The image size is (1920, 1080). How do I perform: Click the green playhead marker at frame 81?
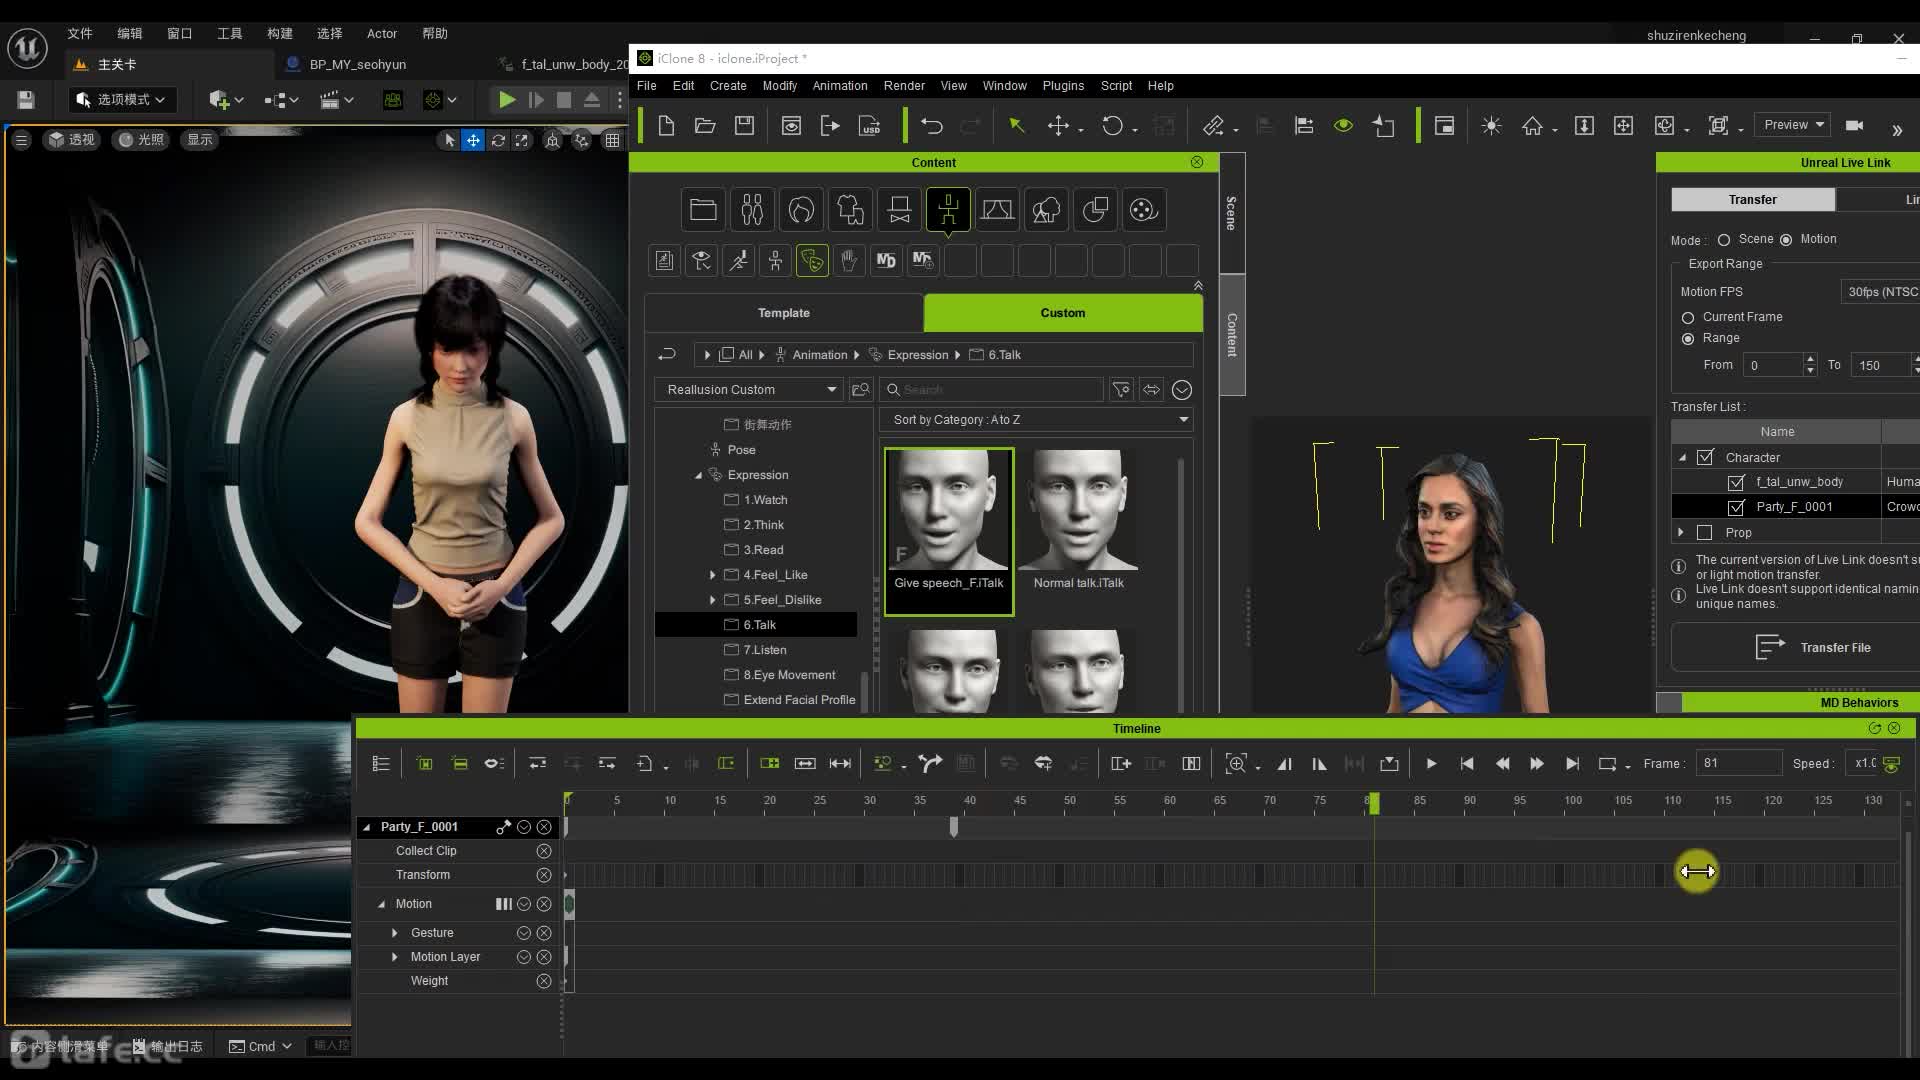click(x=1374, y=802)
